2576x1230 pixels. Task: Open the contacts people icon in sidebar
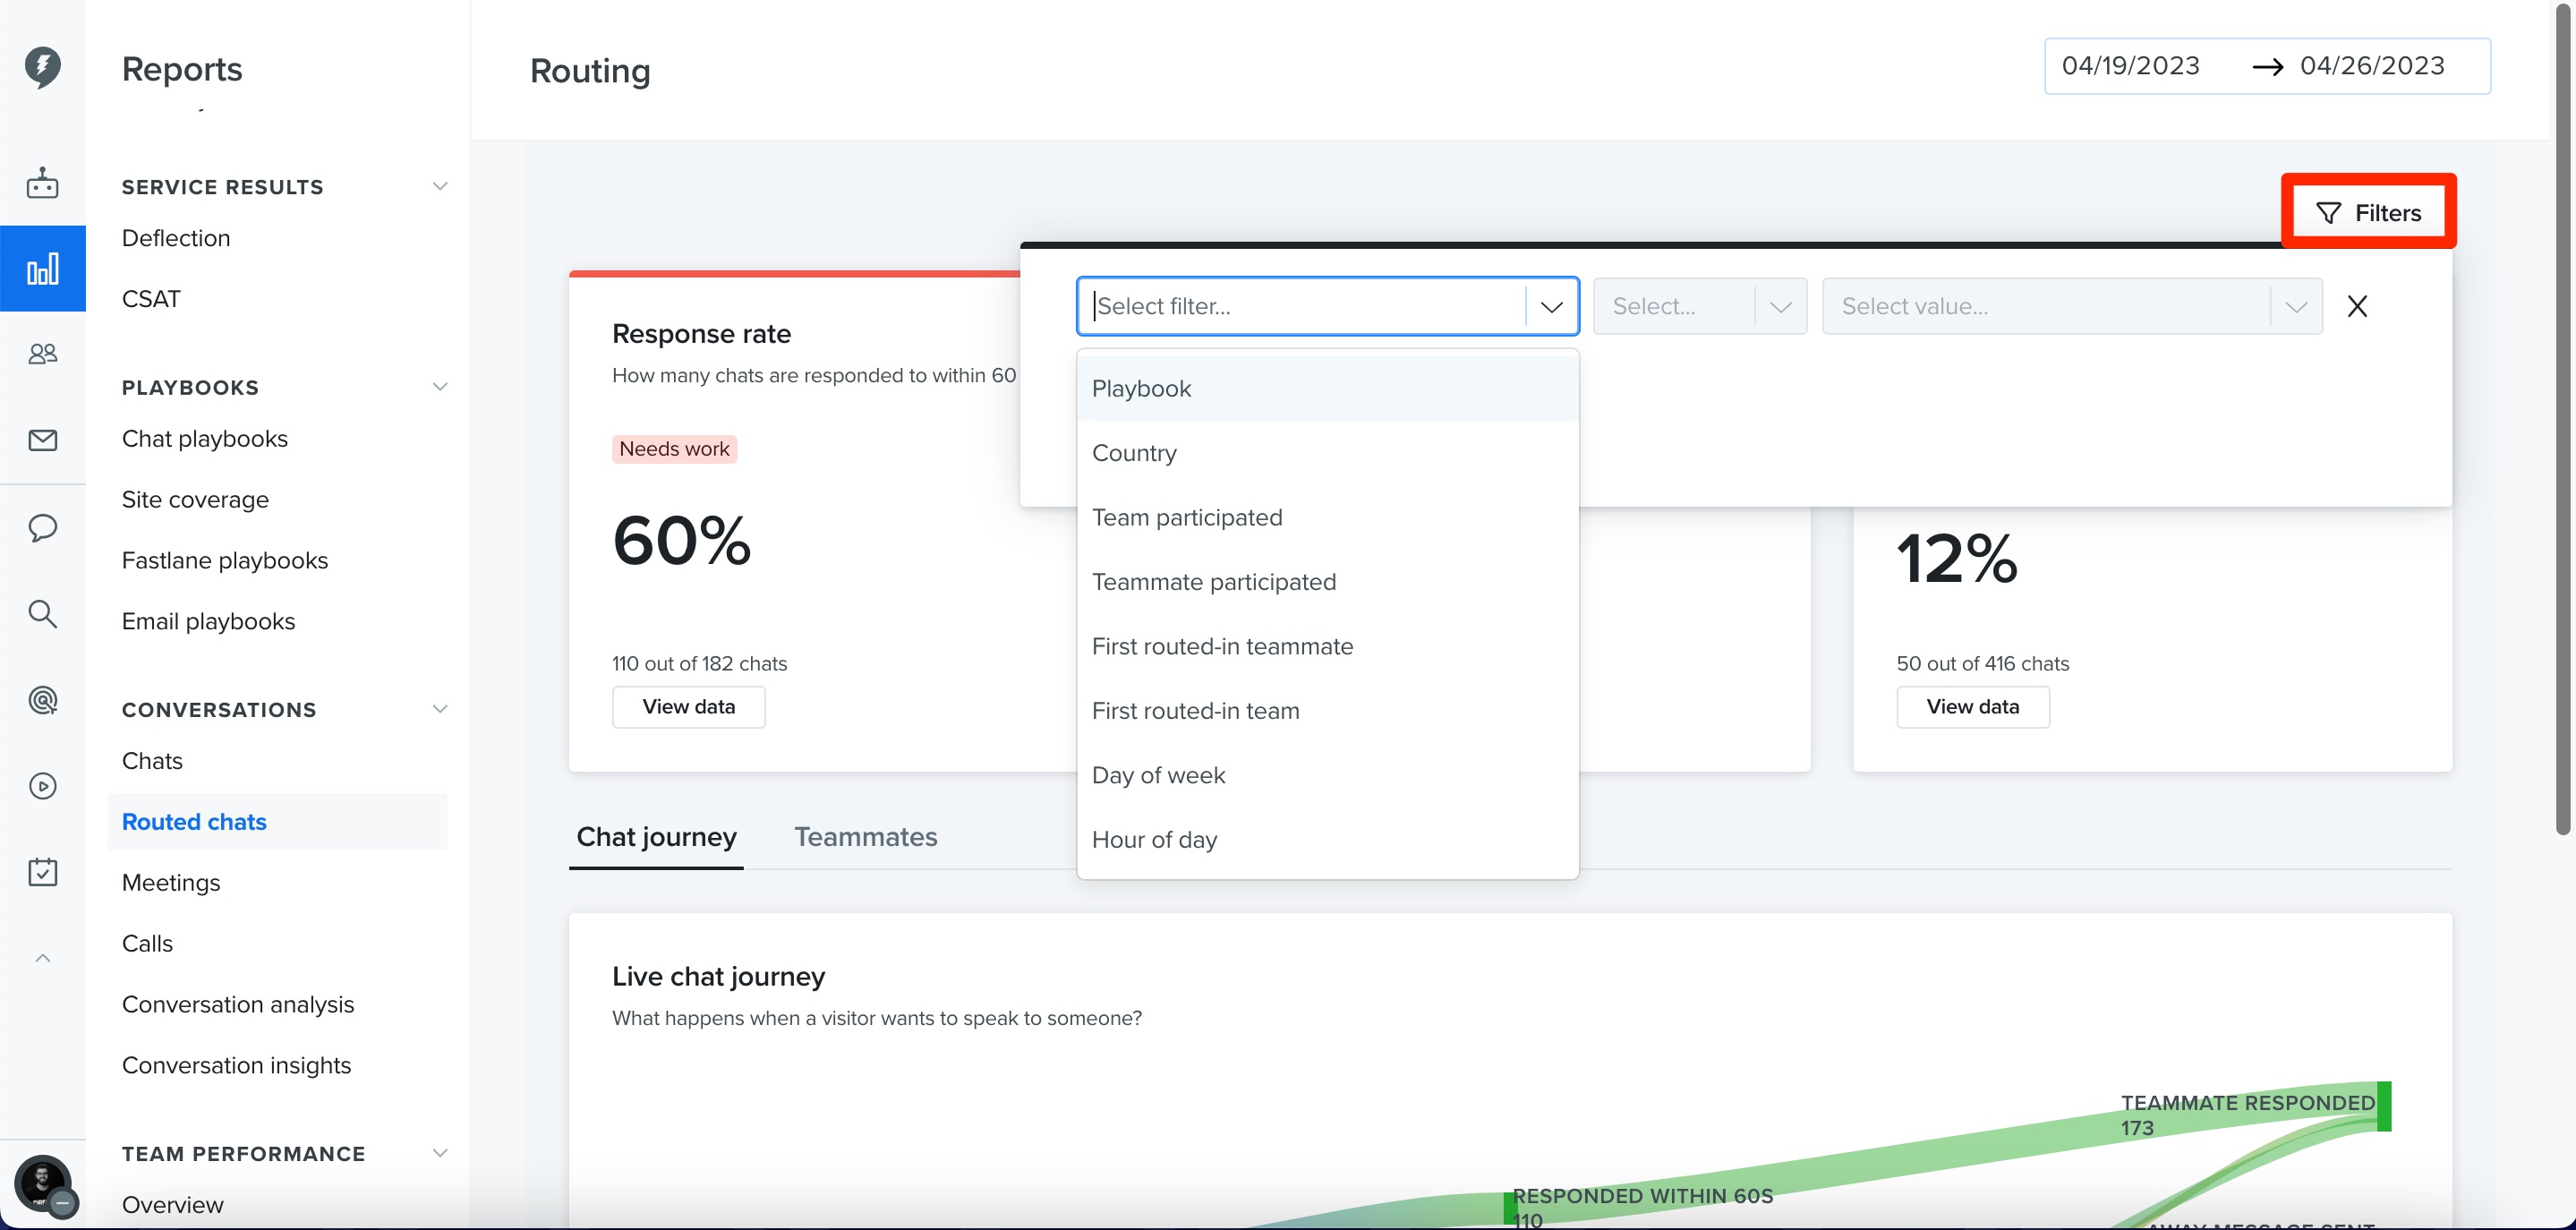(42, 354)
